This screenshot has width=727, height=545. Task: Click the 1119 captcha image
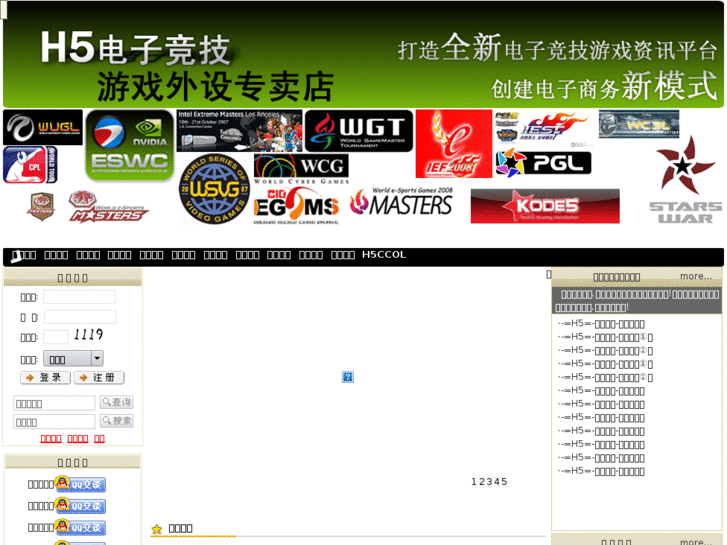point(88,334)
